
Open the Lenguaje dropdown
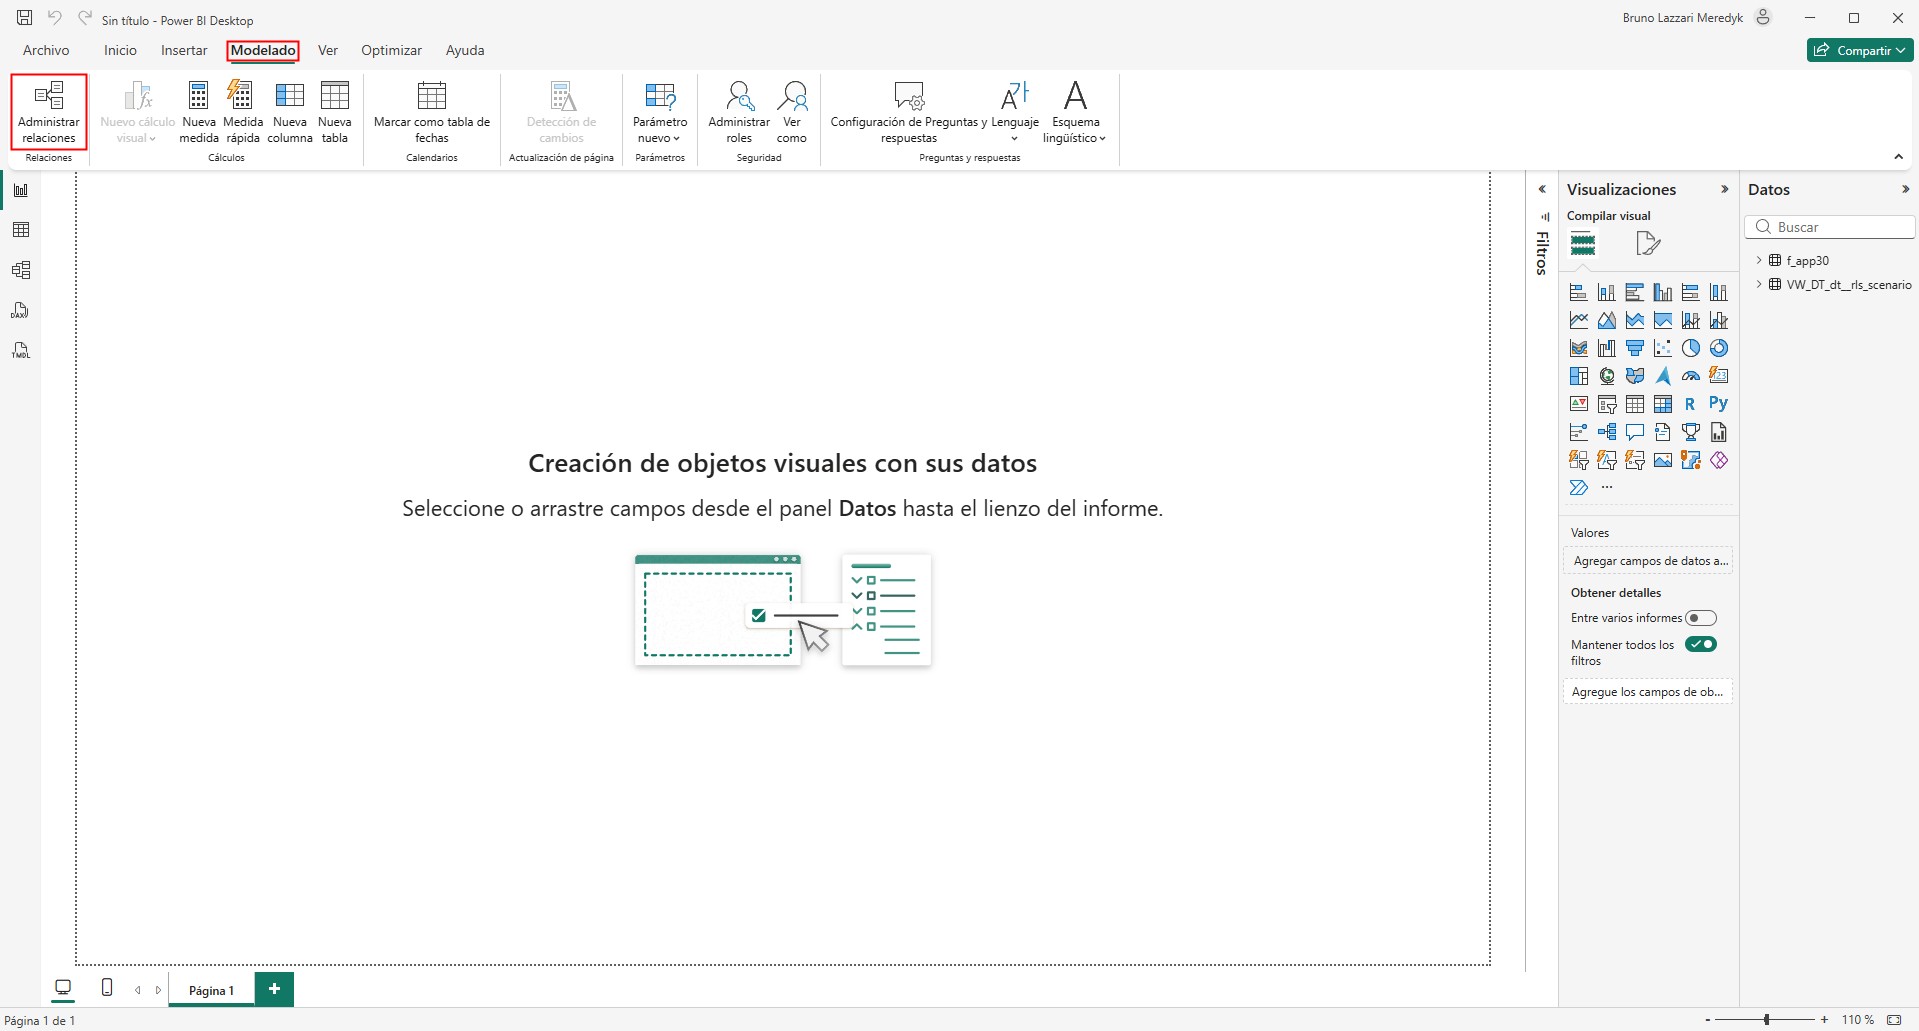tap(1015, 112)
